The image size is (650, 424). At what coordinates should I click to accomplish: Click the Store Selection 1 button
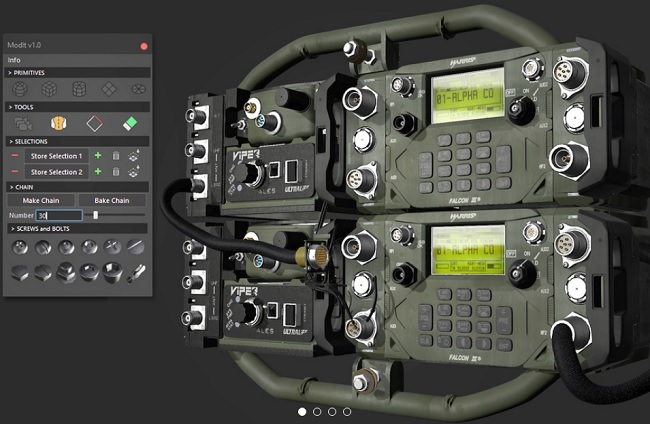click(x=56, y=156)
